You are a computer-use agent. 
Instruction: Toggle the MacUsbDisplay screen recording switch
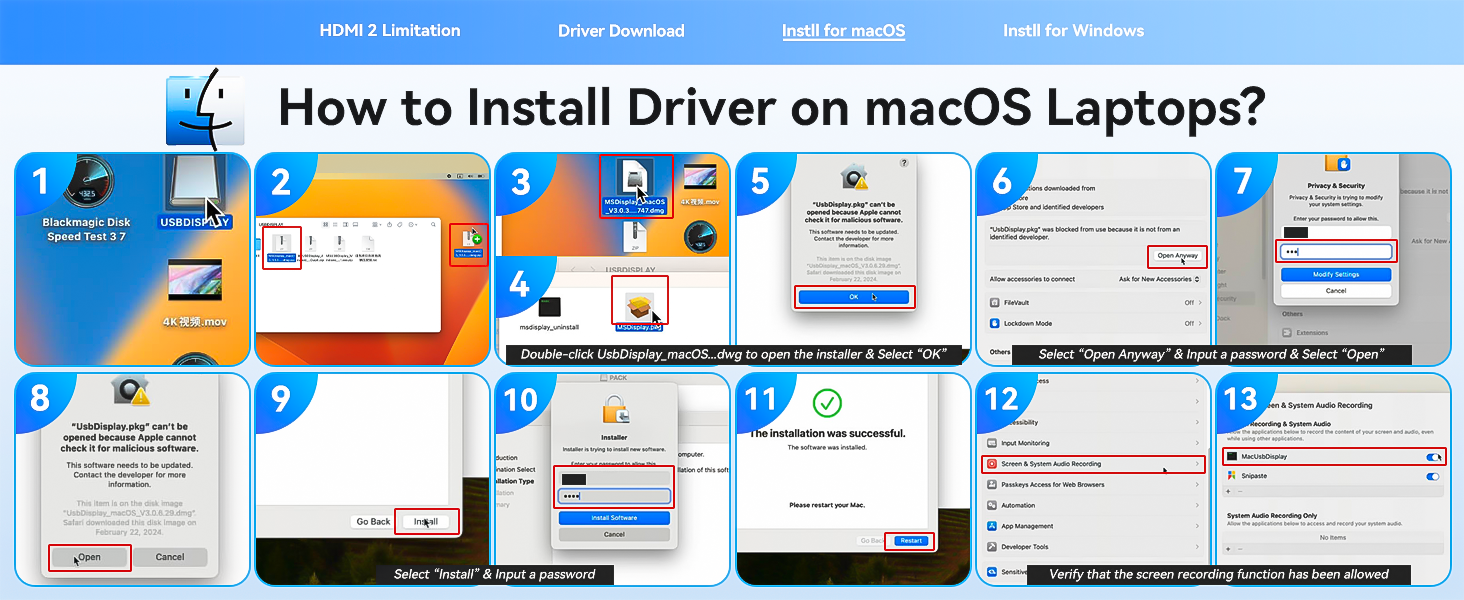tap(1434, 457)
